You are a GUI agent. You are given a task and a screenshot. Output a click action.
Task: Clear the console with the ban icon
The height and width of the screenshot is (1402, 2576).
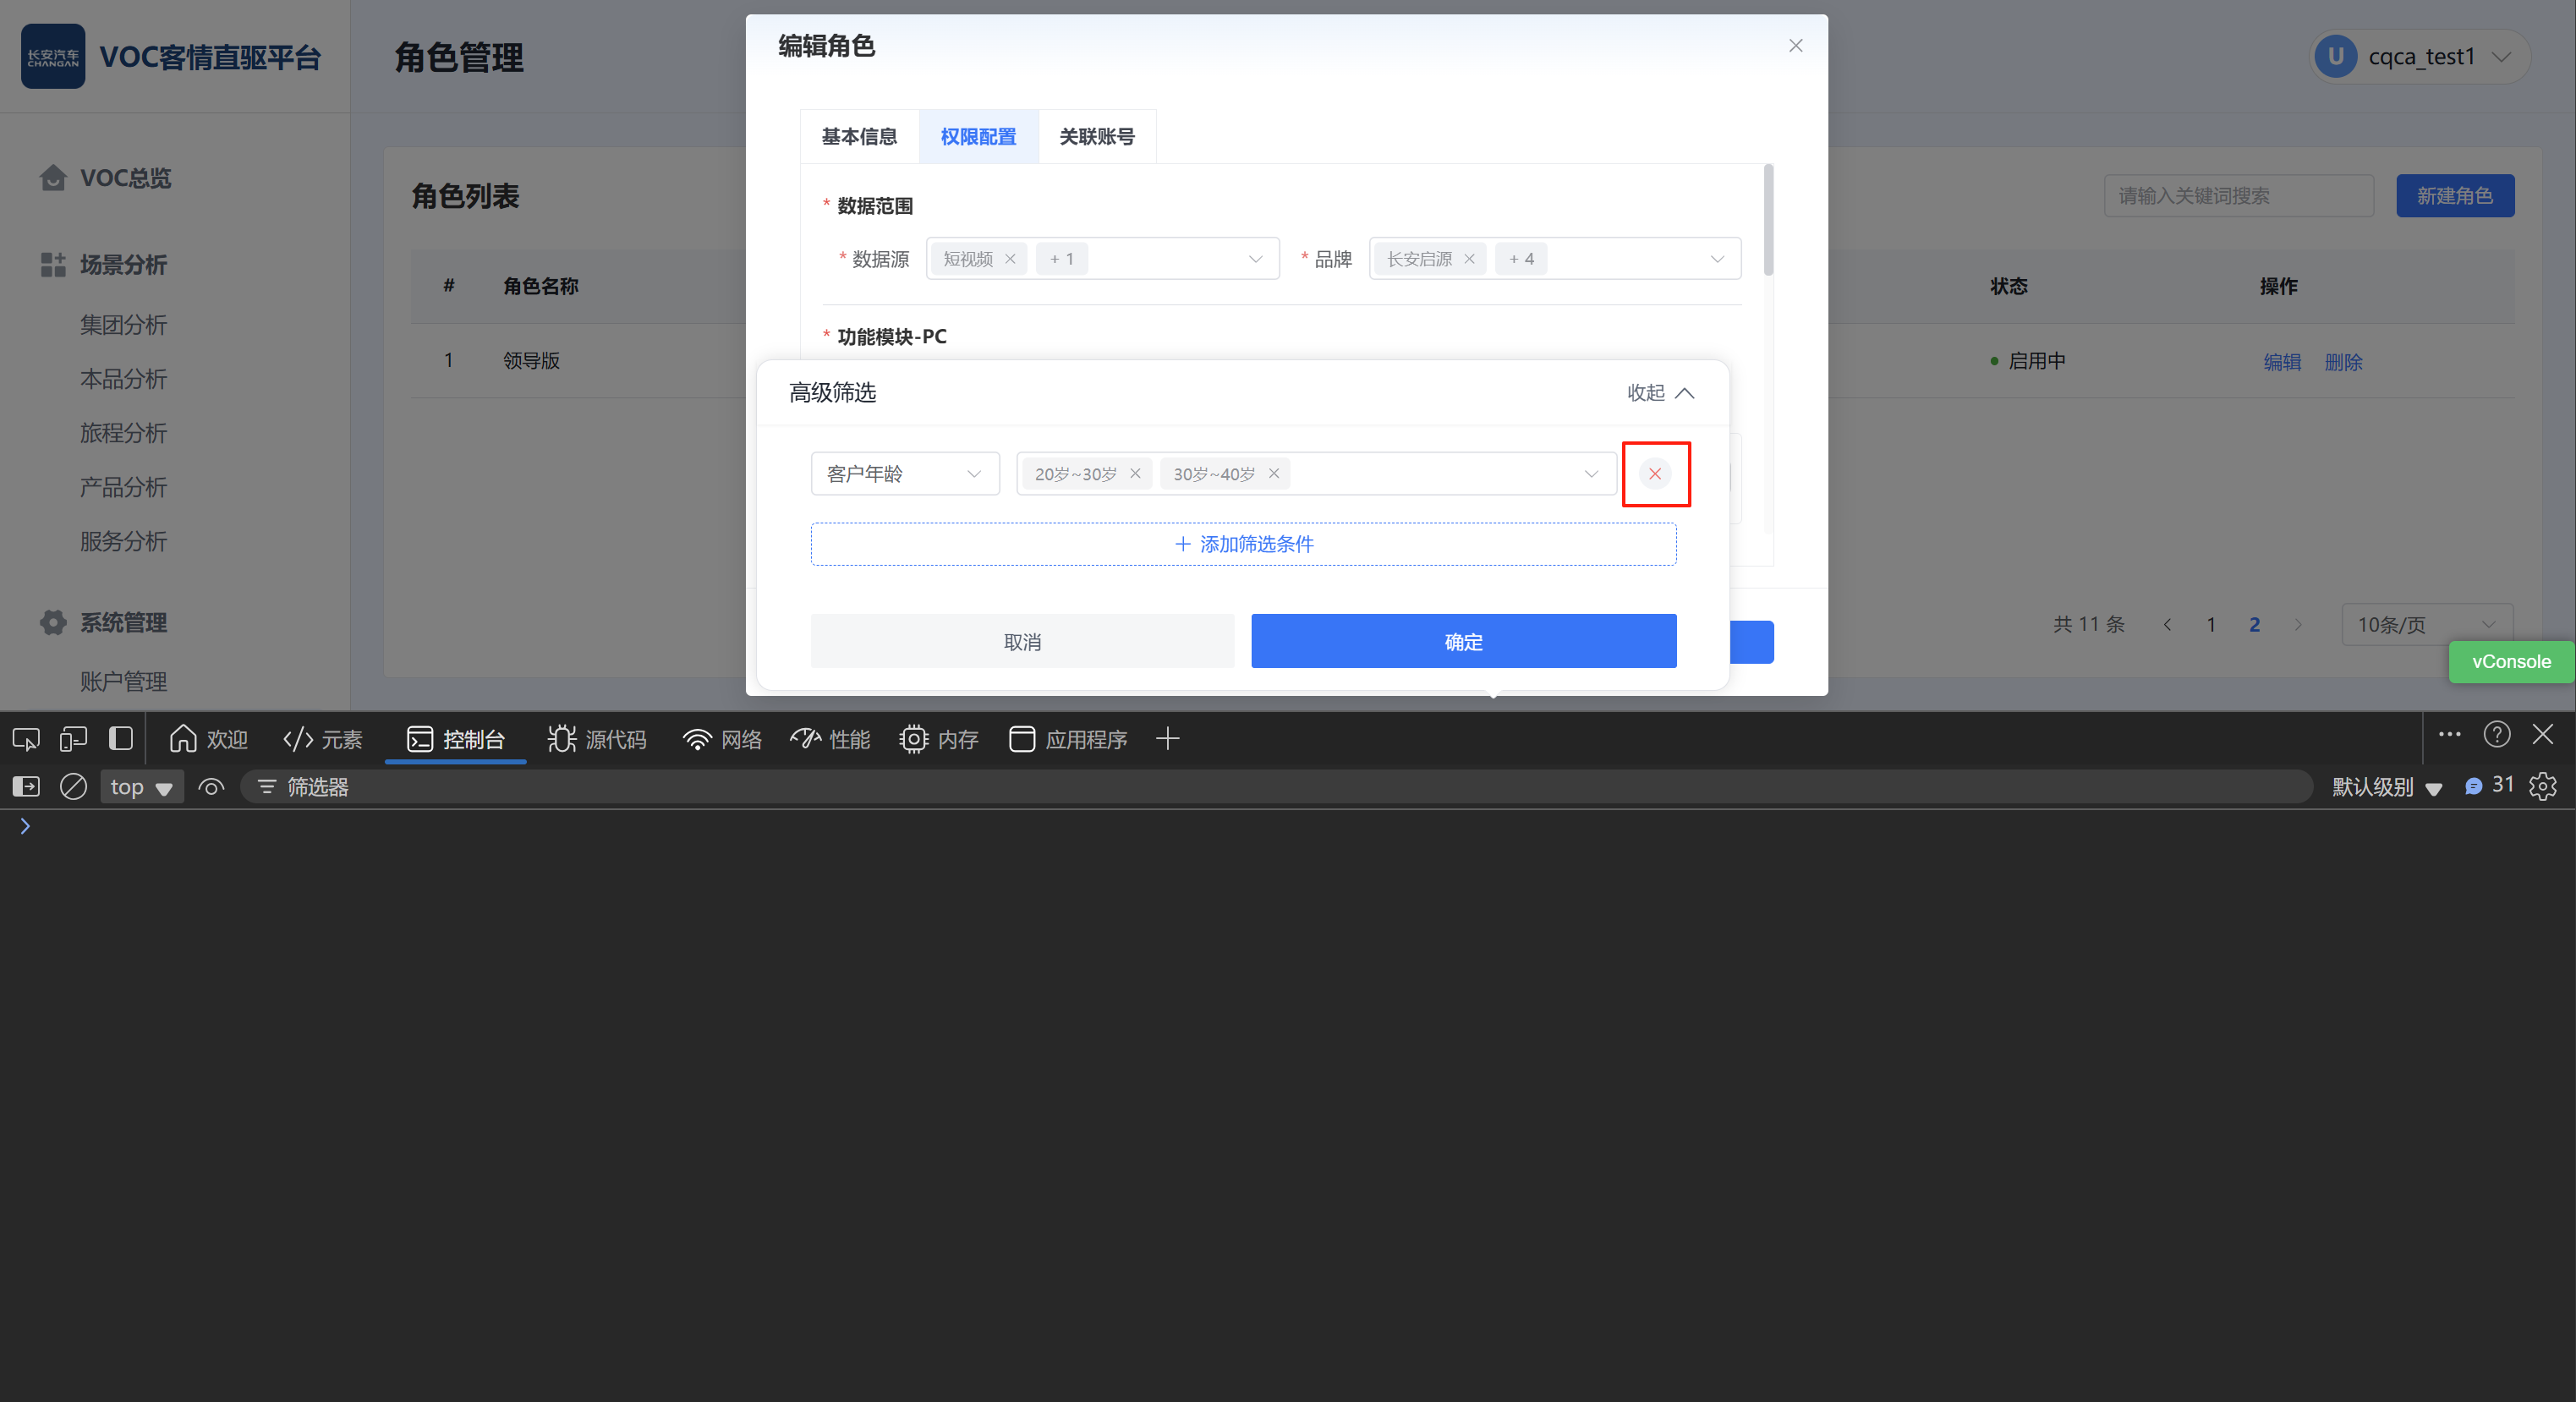click(x=73, y=787)
